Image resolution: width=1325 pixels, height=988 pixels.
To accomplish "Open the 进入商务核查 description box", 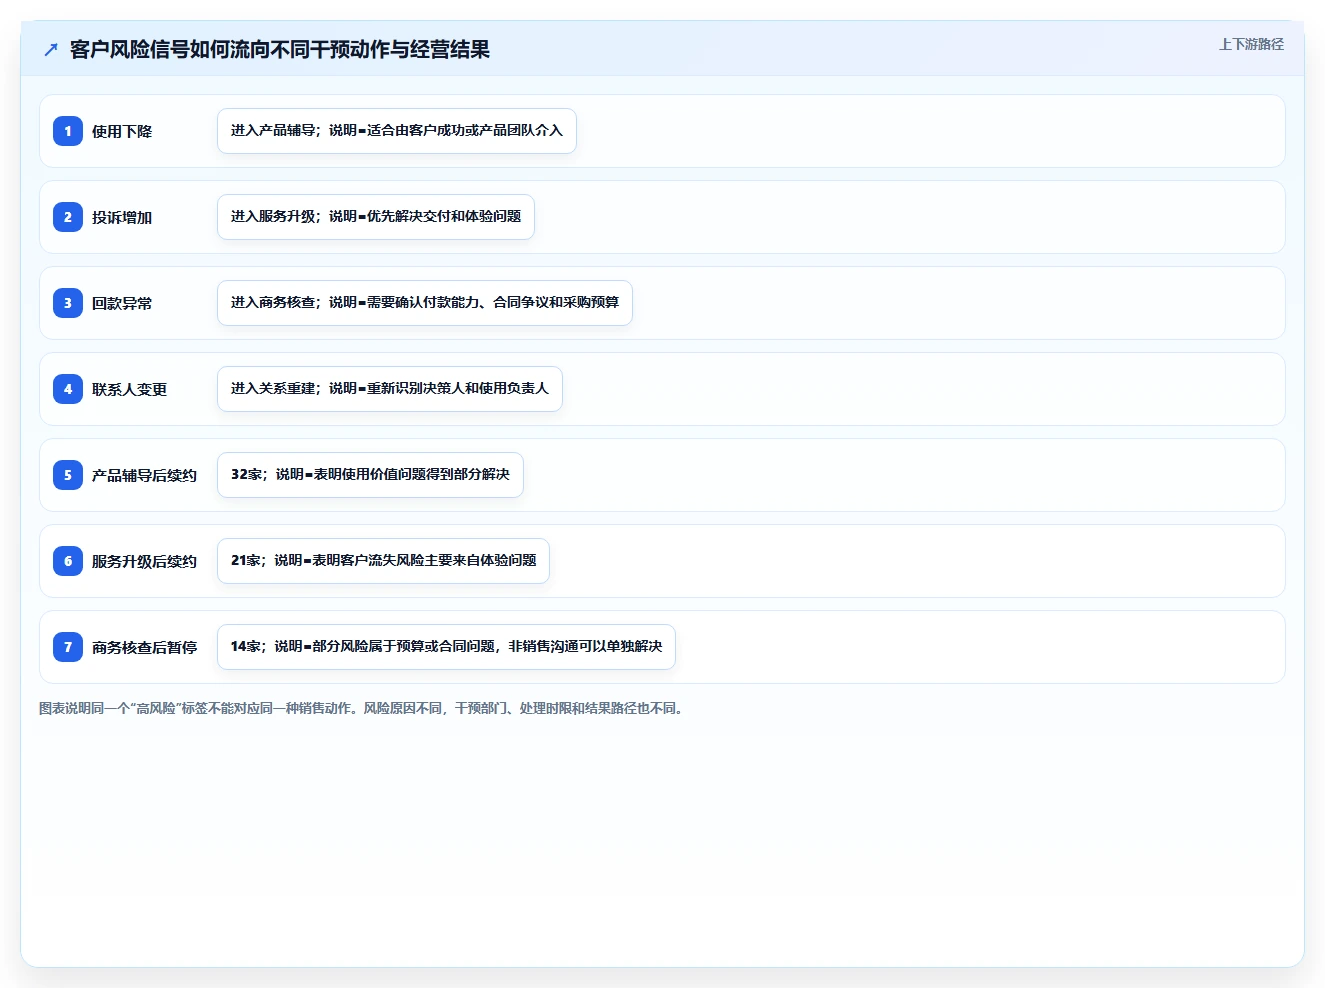I will [x=425, y=303].
